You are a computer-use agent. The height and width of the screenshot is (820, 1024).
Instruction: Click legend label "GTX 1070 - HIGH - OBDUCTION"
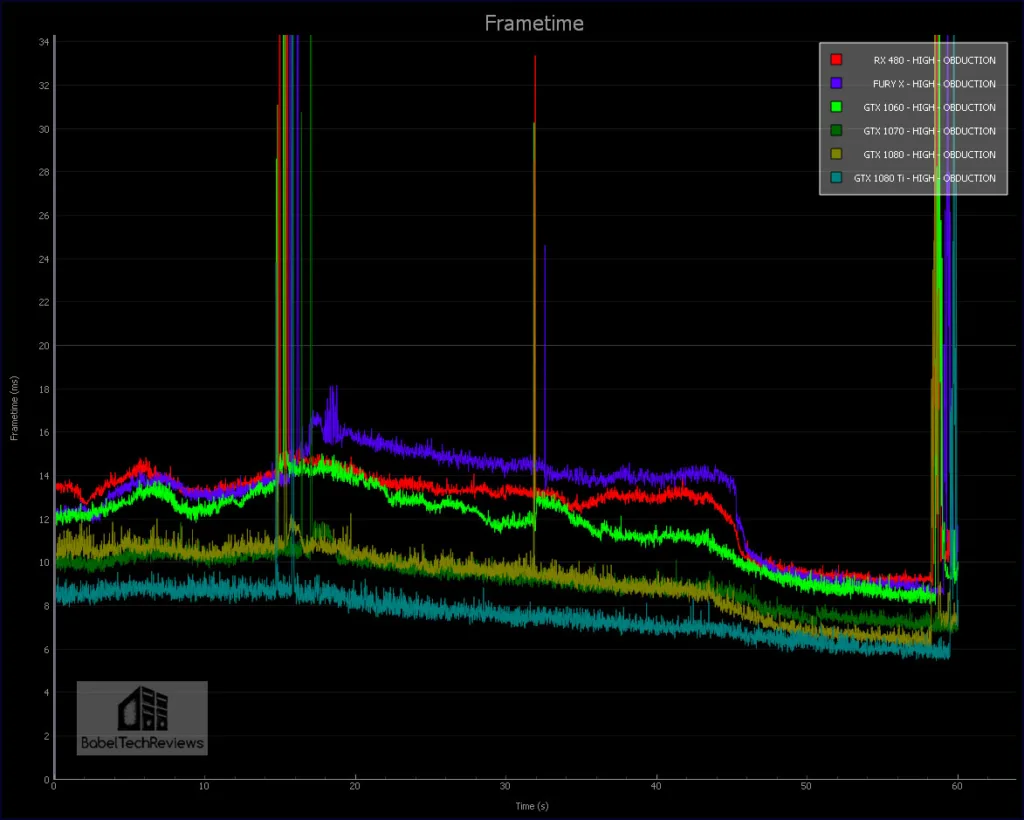point(929,131)
